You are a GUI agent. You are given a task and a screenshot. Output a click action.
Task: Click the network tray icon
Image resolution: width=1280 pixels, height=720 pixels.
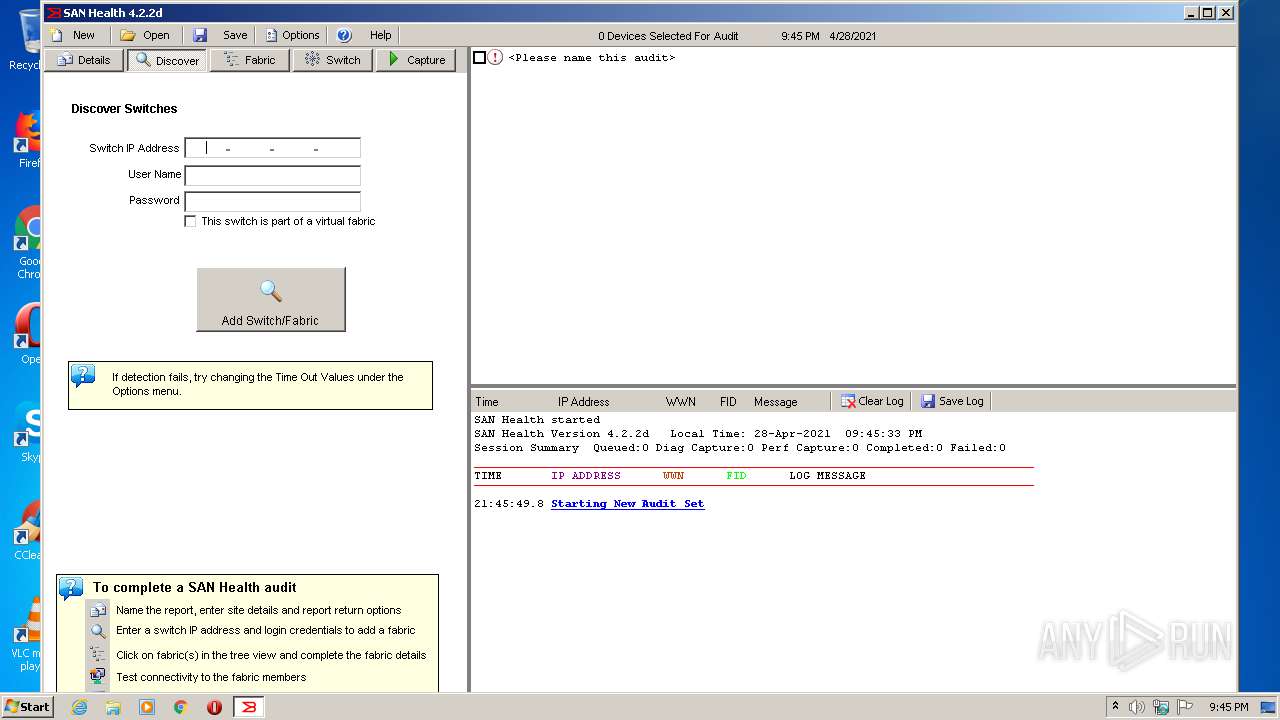click(1161, 707)
